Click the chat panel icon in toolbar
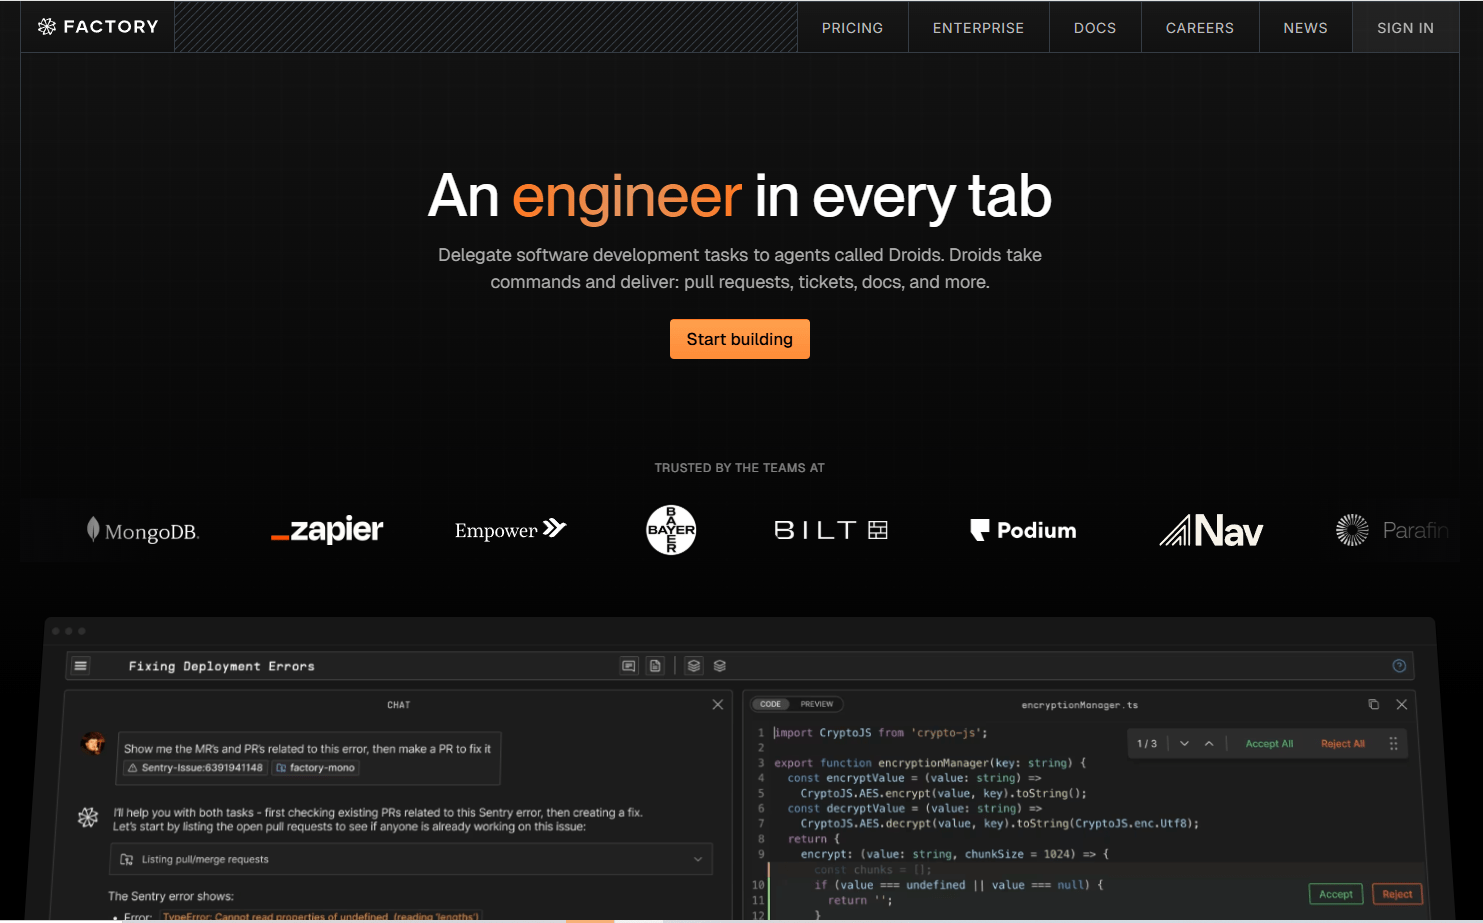 pyautogui.click(x=629, y=666)
